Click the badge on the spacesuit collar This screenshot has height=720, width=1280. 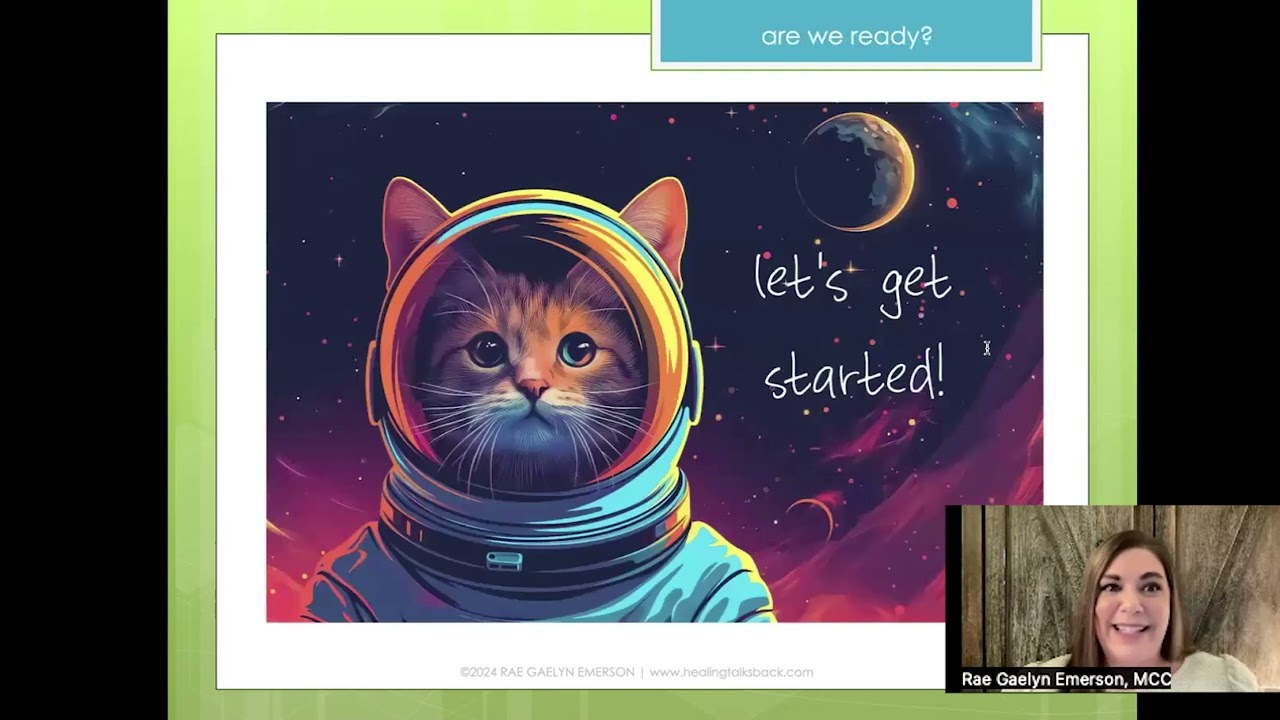pyautogui.click(x=504, y=560)
